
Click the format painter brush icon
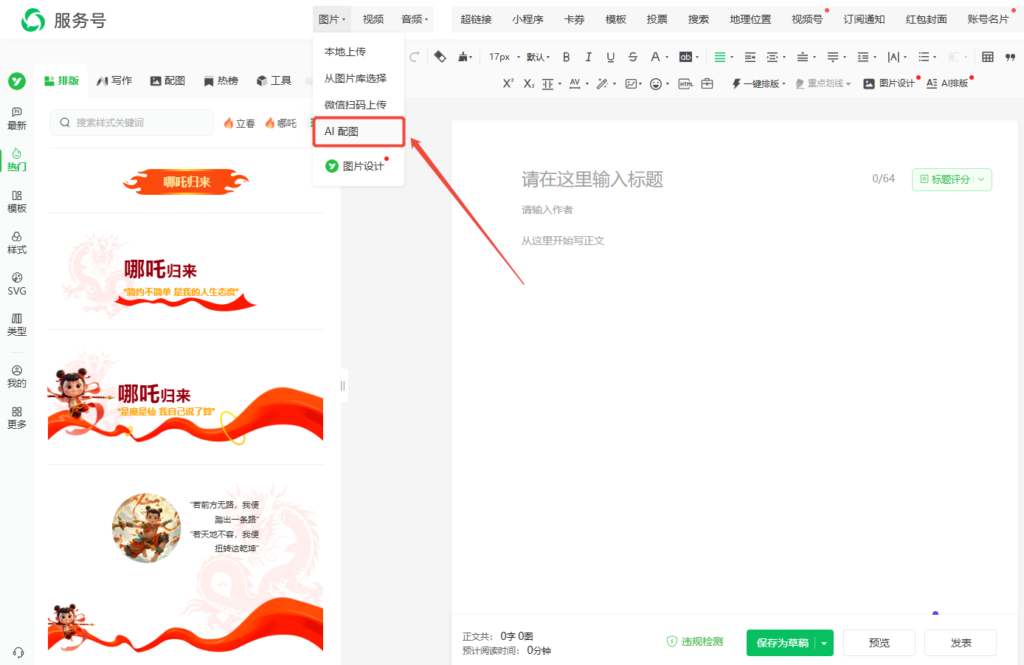click(x=463, y=57)
